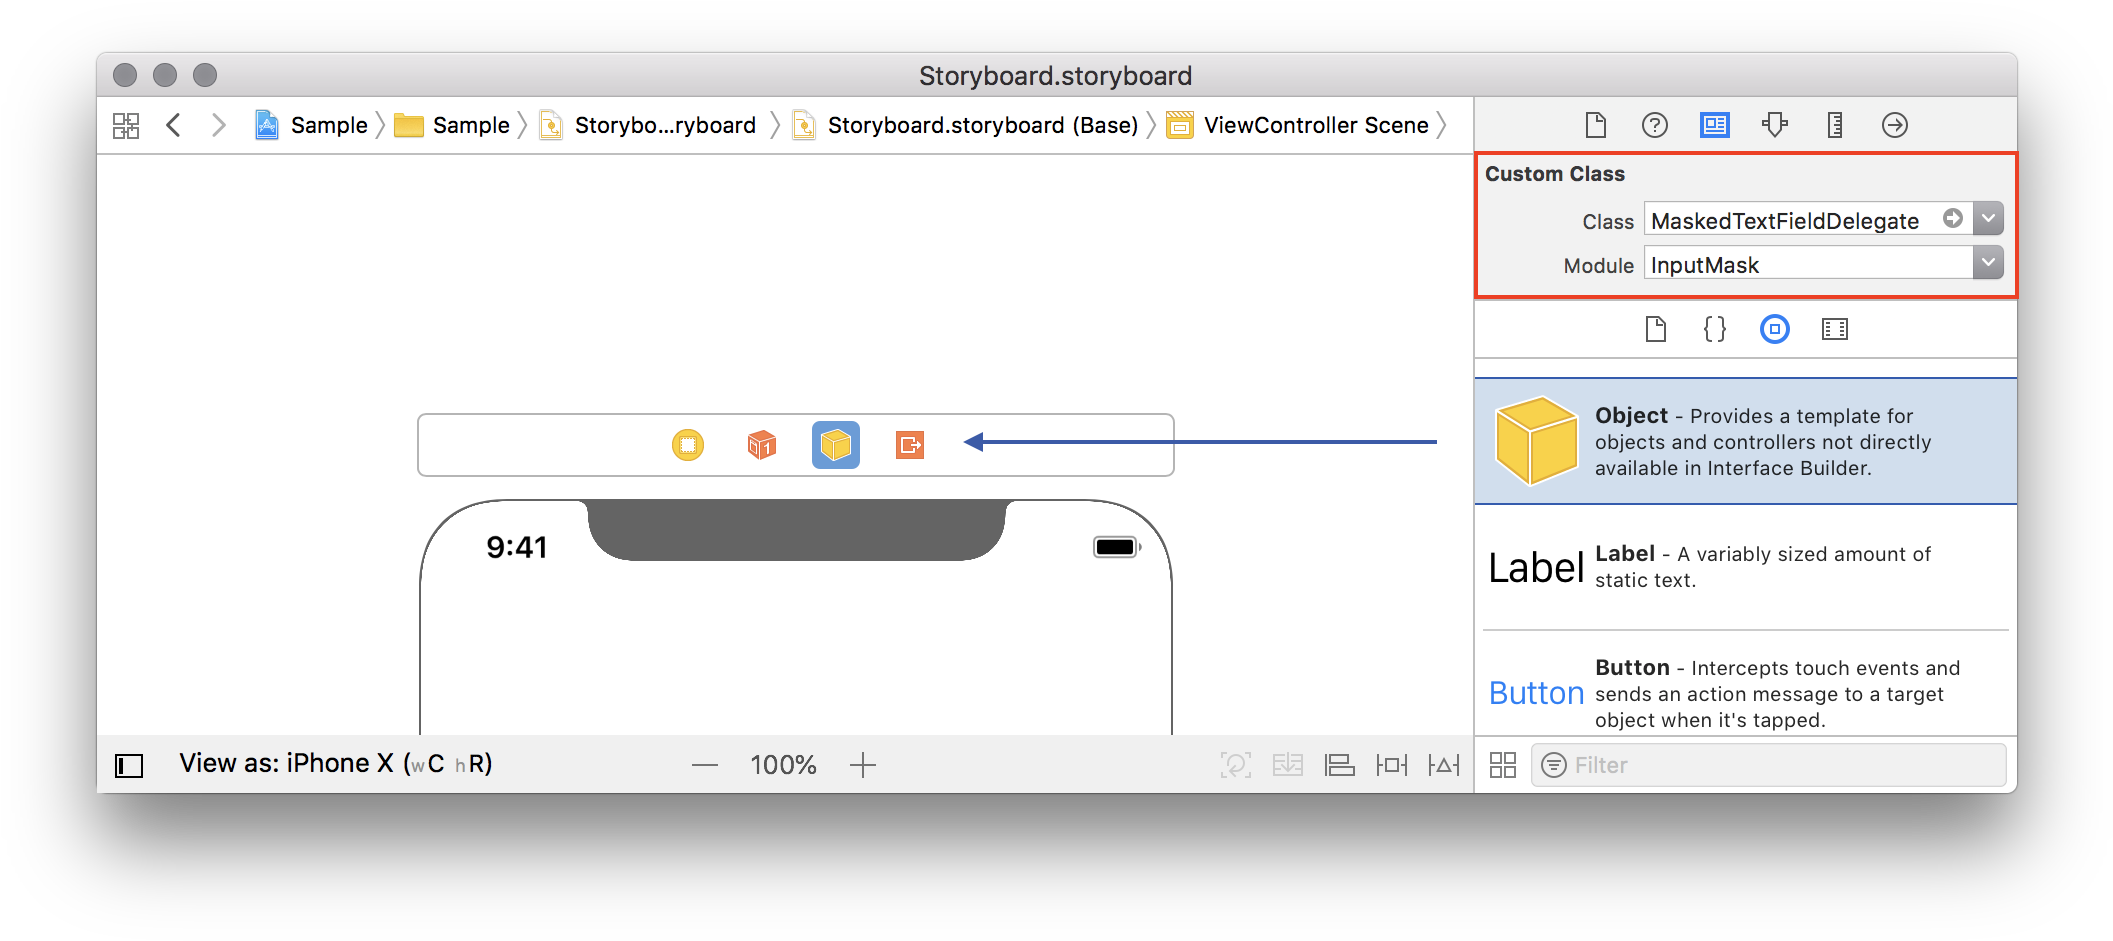
Task: Open the Size inspector
Action: pyautogui.click(x=1833, y=125)
